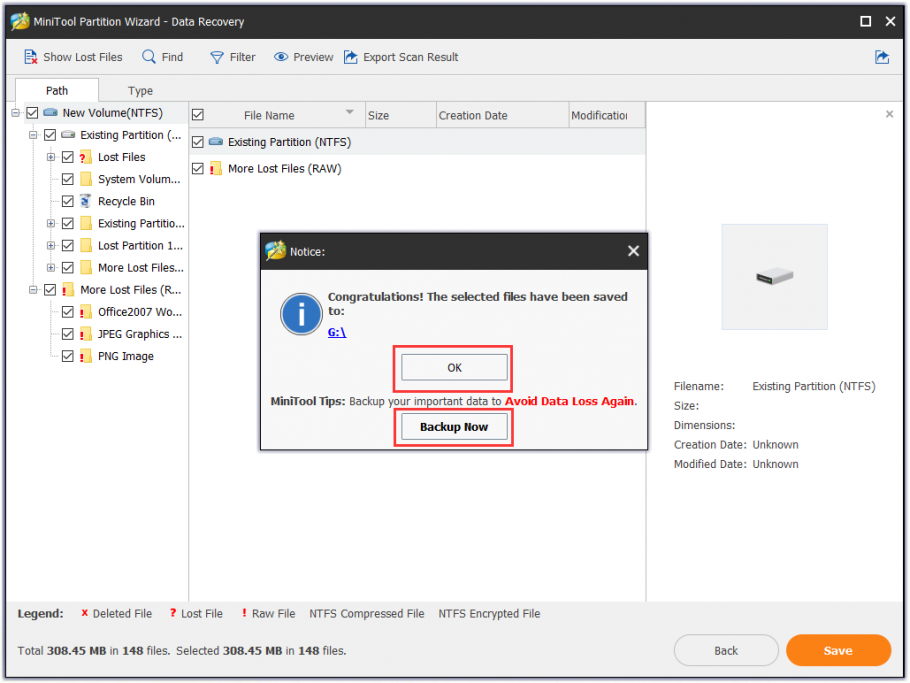Image resolution: width=910 pixels, height=683 pixels.
Task: Click the share icon at toolbar right
Action: tap(882, 57)
